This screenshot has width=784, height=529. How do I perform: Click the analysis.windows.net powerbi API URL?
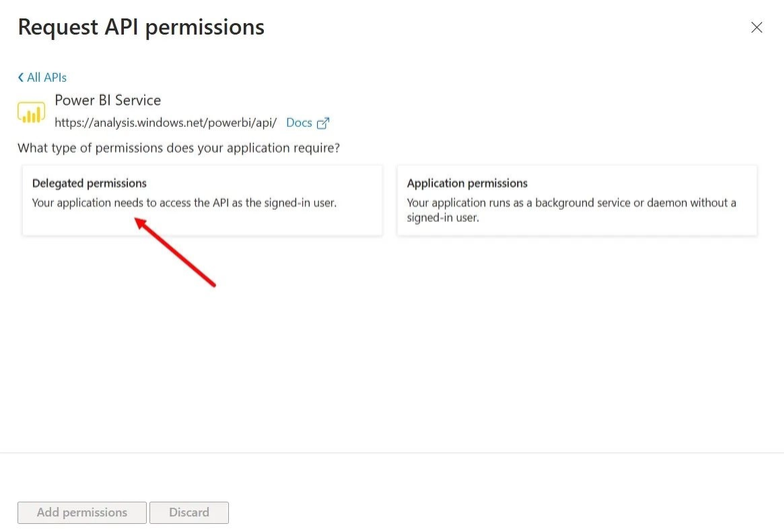pos(166,122)
